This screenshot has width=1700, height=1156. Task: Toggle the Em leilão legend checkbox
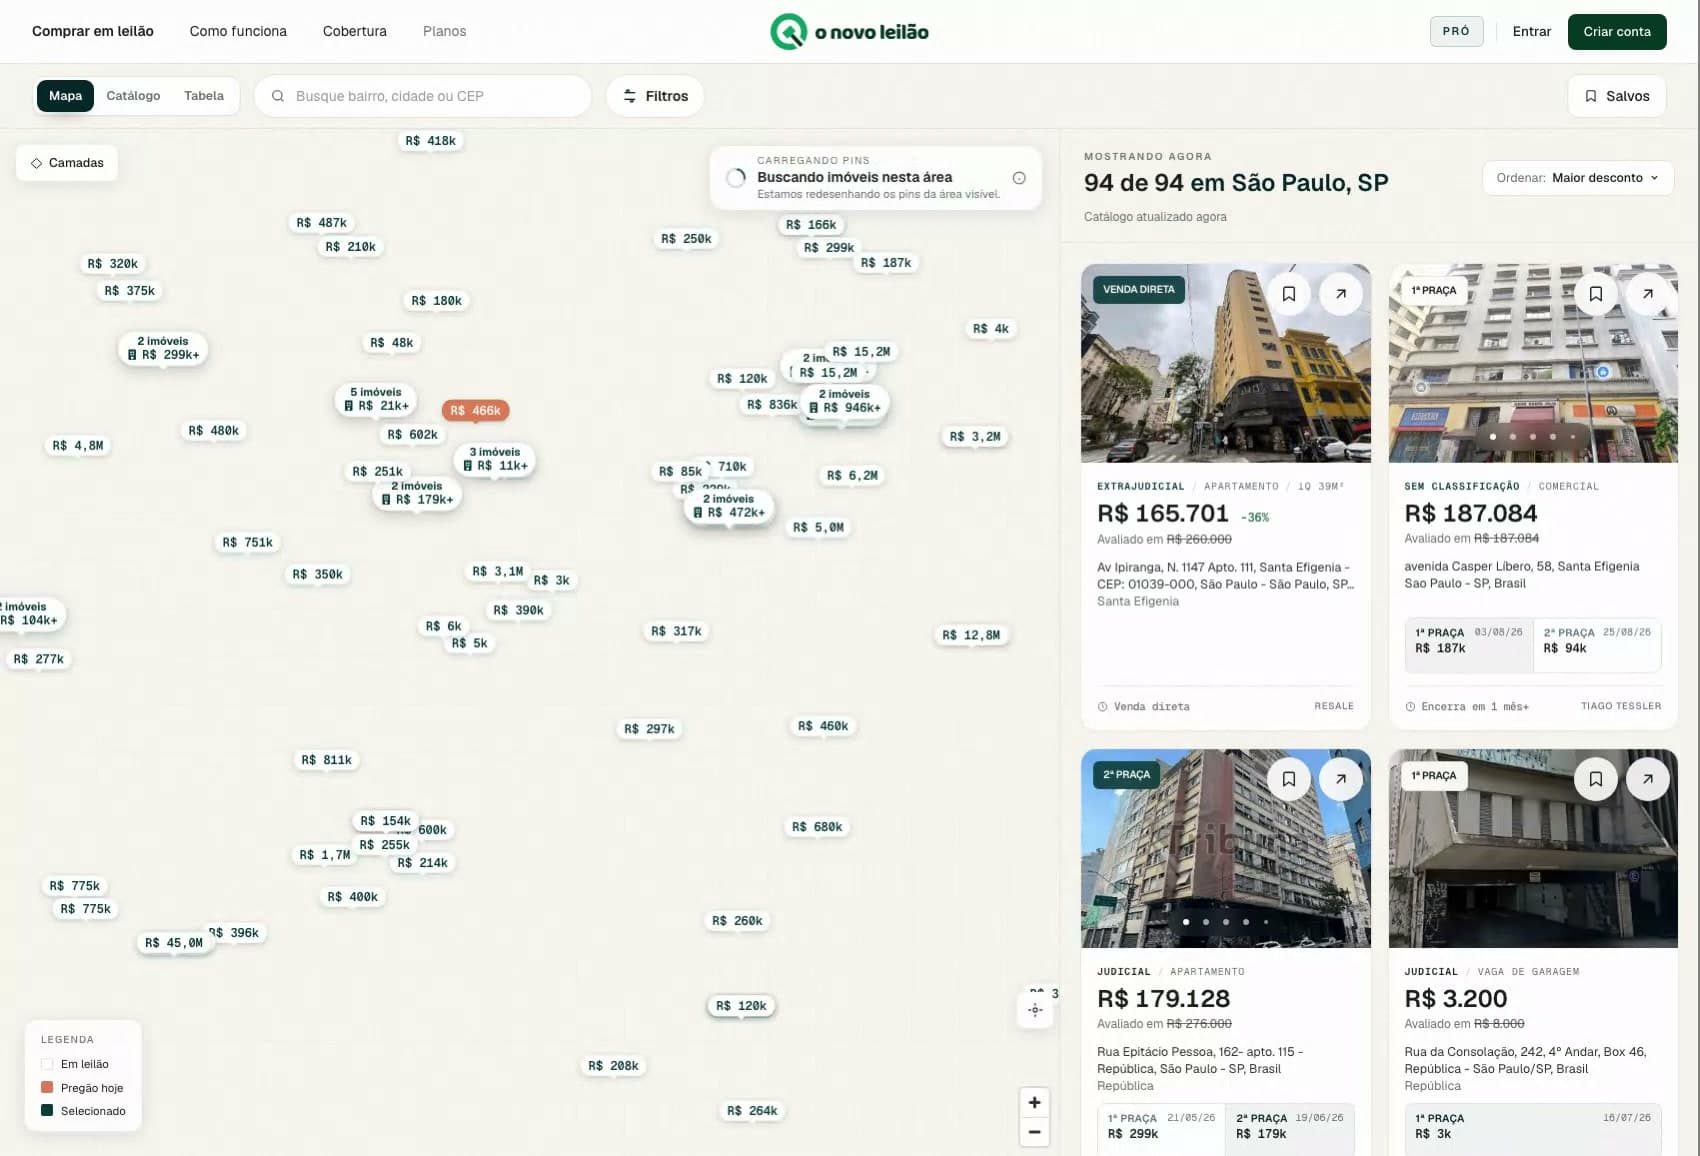point(47,1064)
